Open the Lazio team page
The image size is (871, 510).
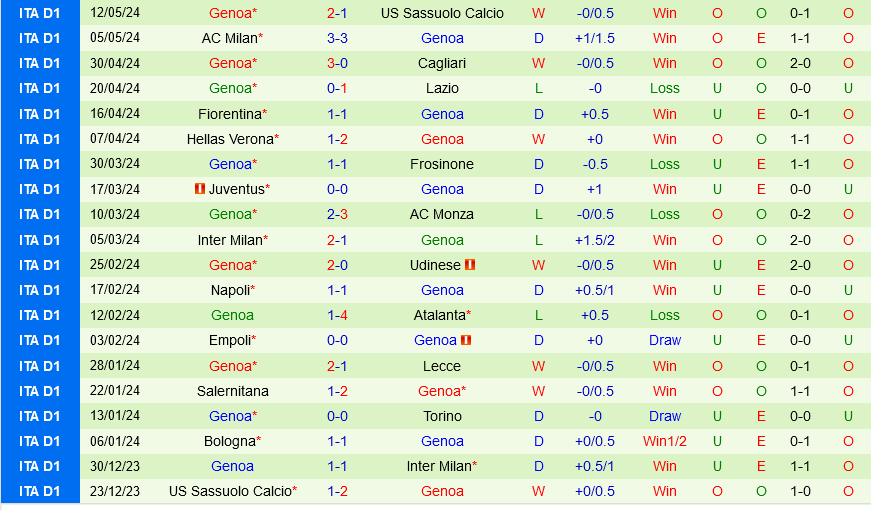click(442, 88)
